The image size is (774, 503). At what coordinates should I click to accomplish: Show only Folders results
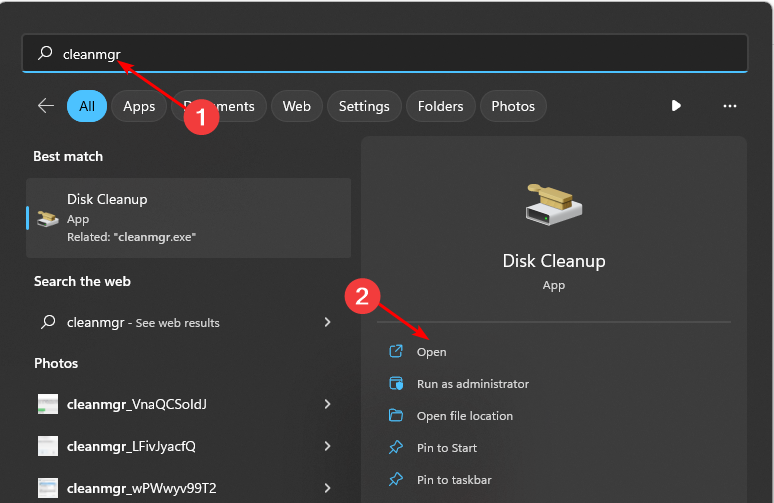coord(441,106)
